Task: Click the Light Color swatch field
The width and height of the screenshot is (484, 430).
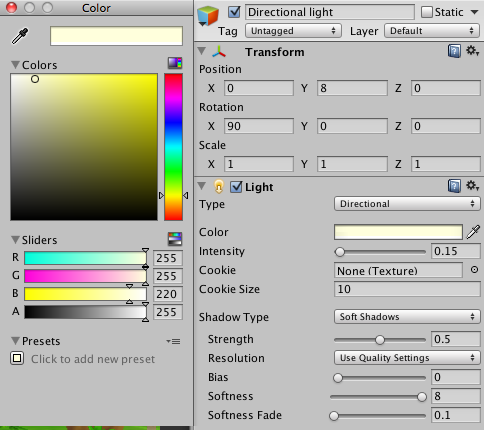Action: click(398, 232)
